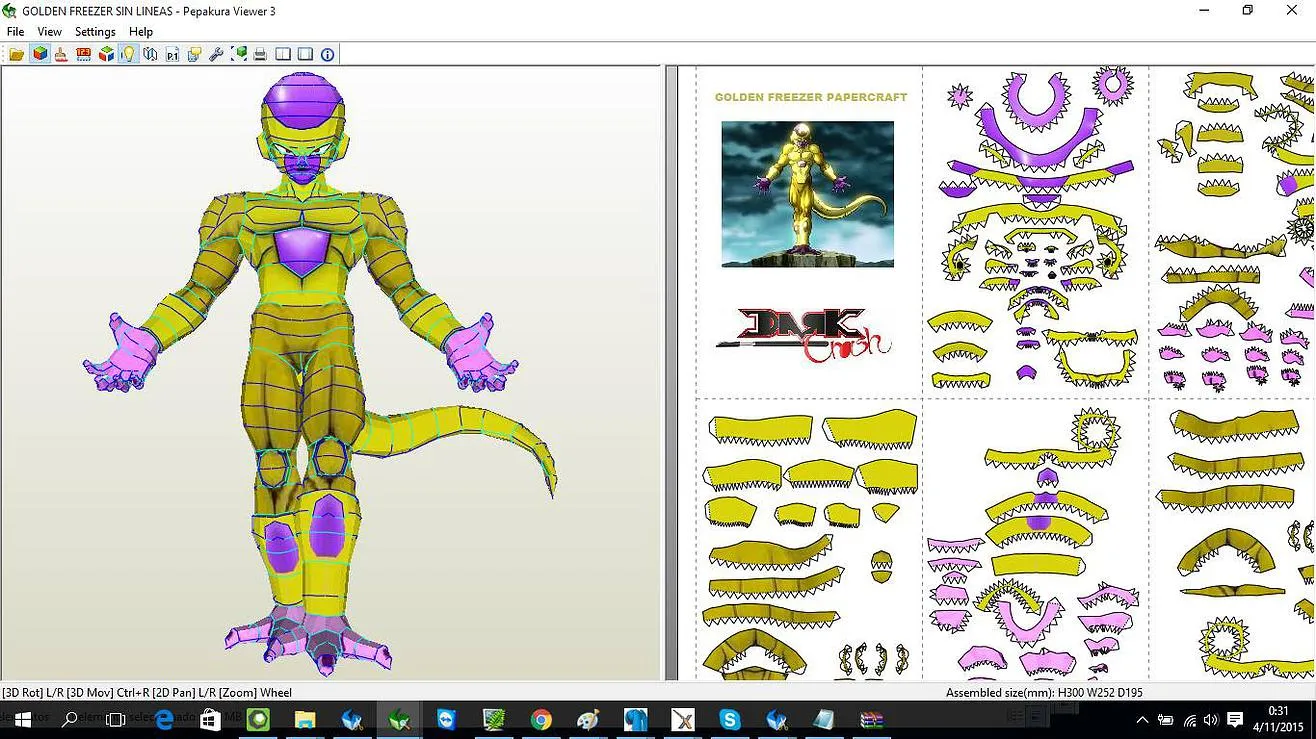
Task: Select the single-pane window layout icon
Action: [305, 54]
